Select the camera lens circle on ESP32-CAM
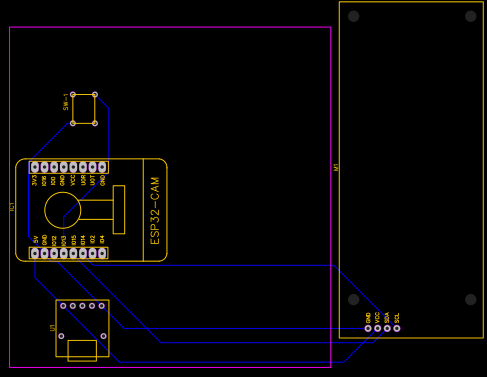 pos(63,210)
